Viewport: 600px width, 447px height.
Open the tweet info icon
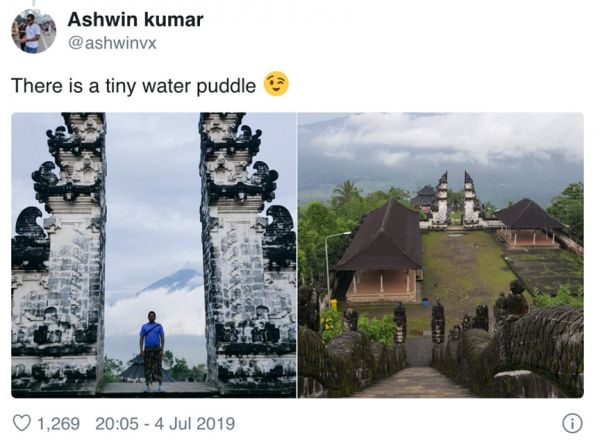[x=572, y=423]
